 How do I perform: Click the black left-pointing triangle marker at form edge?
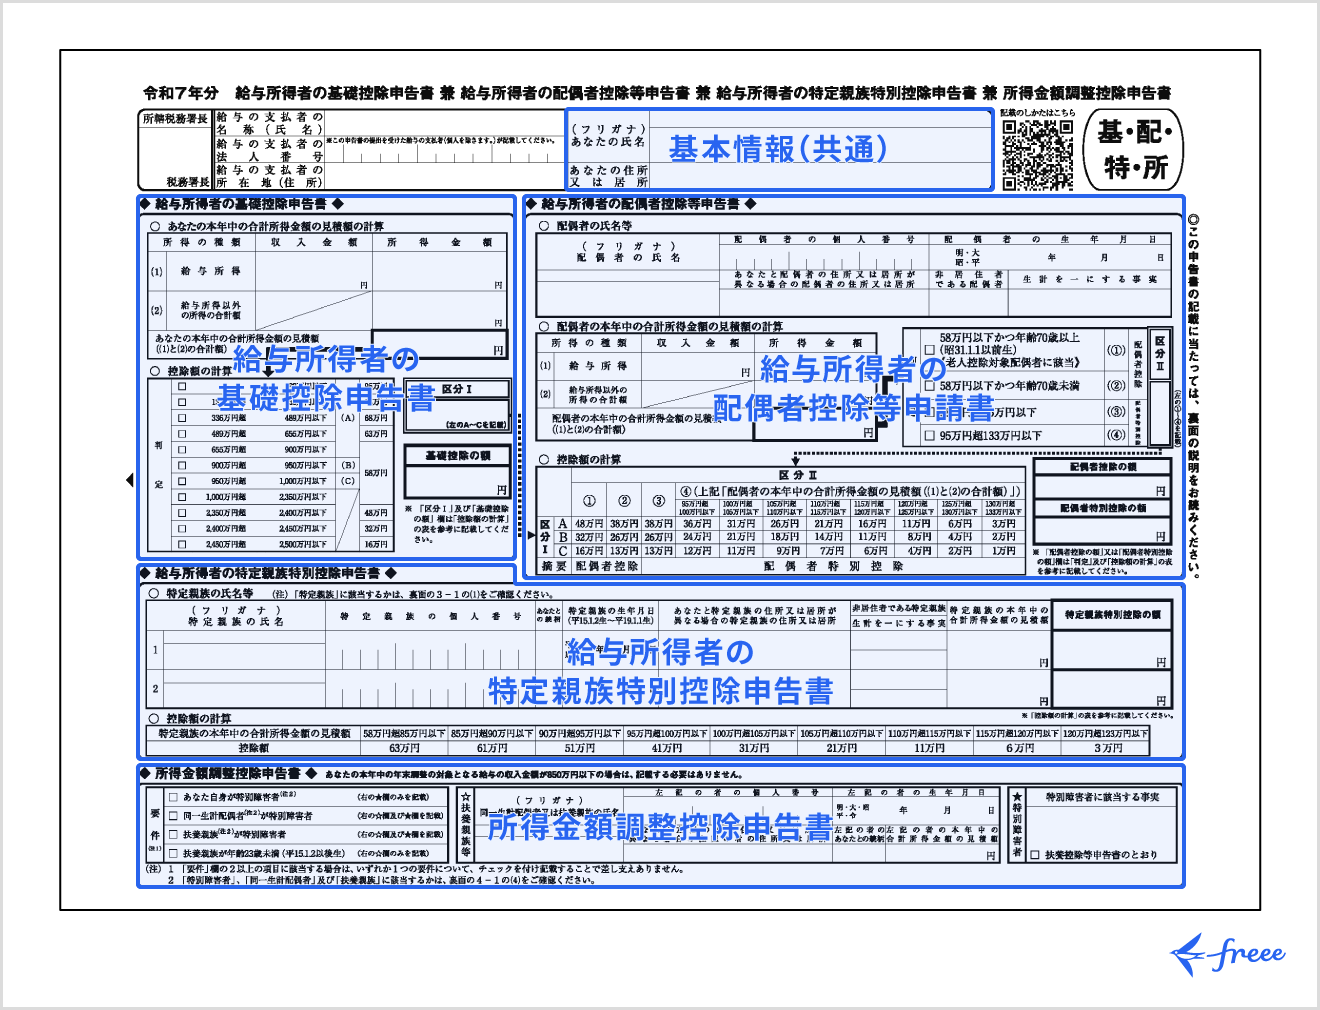tap(129, 481)
